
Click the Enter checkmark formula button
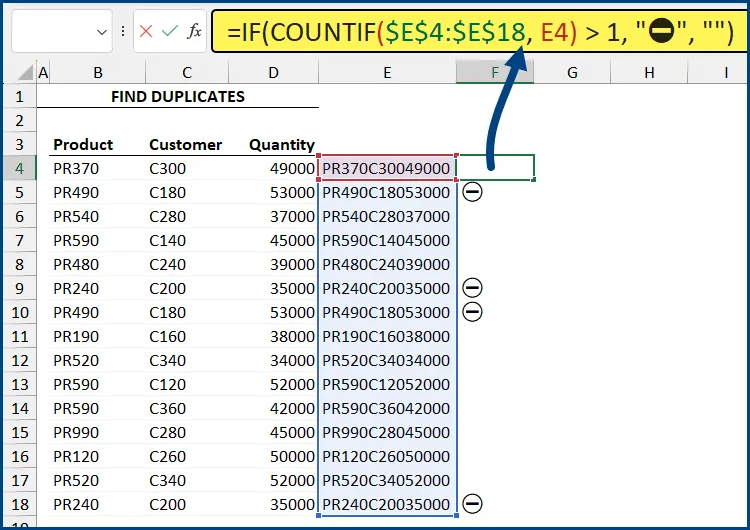click(169, 32)
